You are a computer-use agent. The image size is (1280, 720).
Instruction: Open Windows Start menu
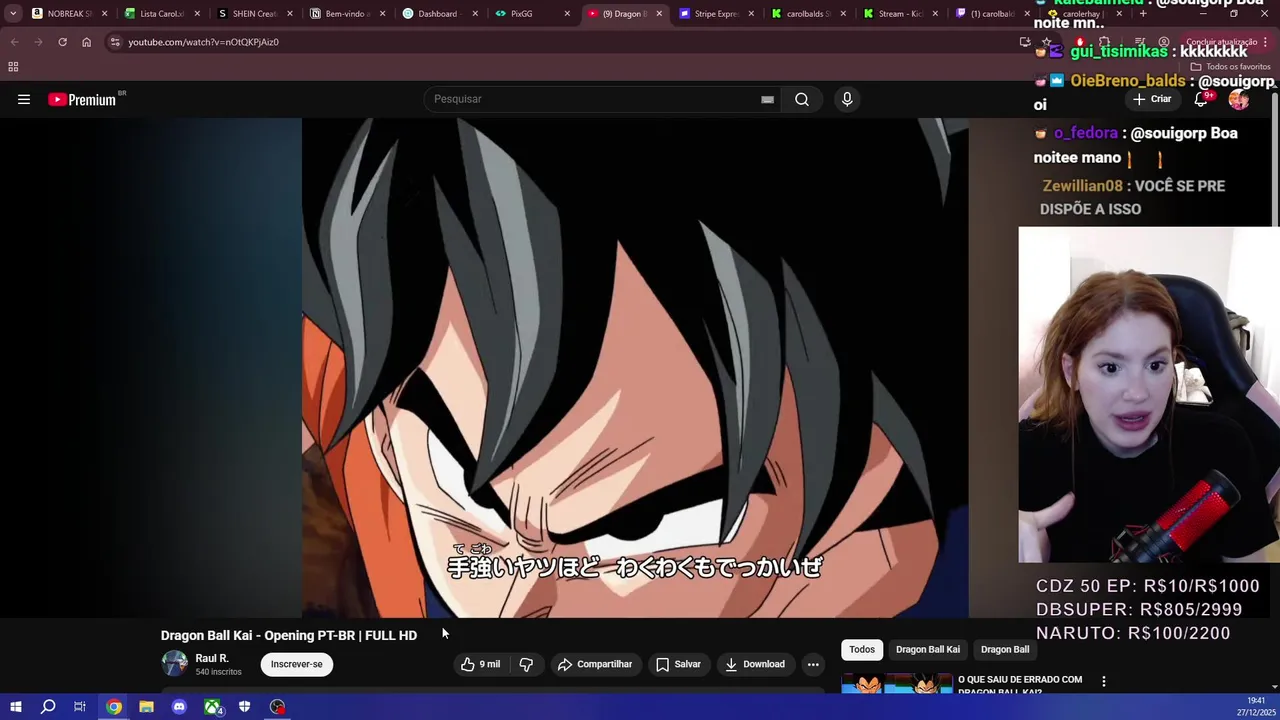[x=16, y=707]
